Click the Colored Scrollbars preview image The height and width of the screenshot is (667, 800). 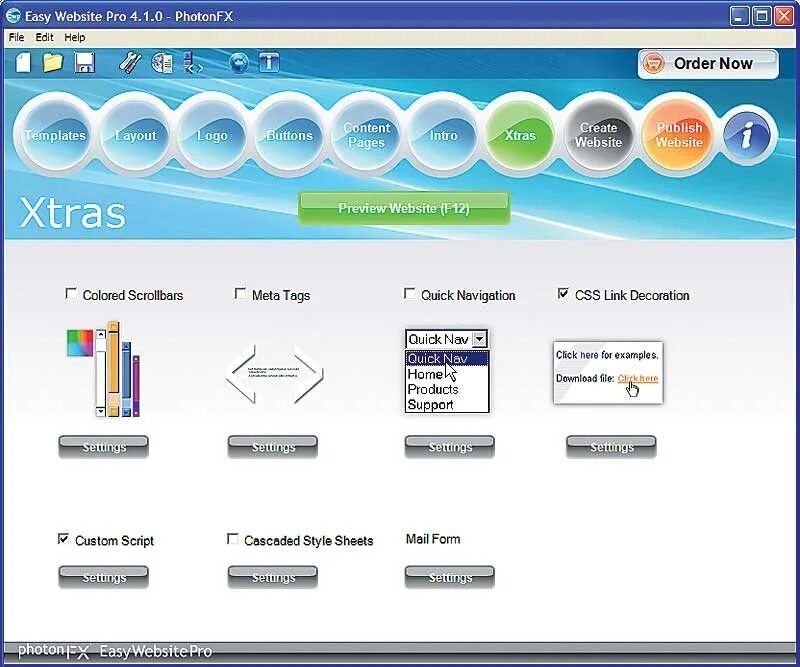[104, 369]
